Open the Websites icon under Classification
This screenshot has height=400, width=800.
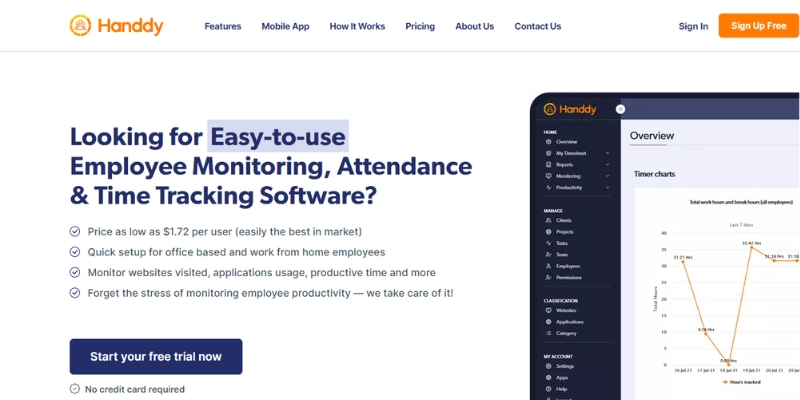[549, 311]
